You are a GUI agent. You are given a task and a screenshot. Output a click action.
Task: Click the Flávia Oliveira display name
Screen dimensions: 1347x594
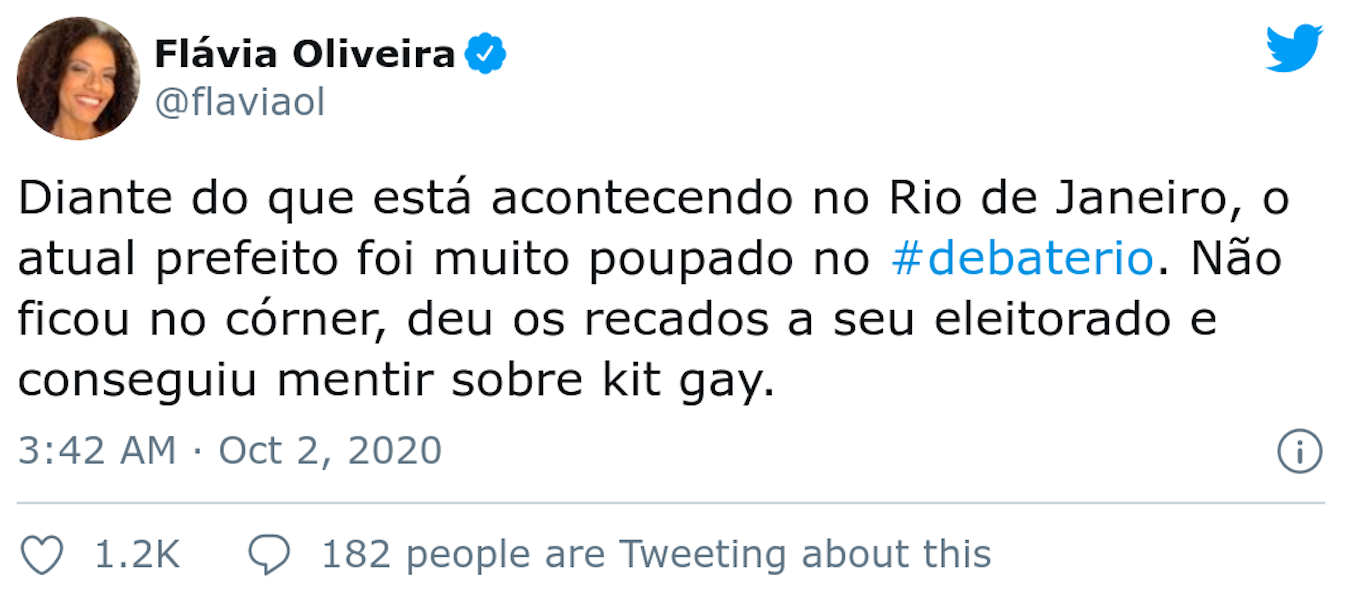[304, 54]
